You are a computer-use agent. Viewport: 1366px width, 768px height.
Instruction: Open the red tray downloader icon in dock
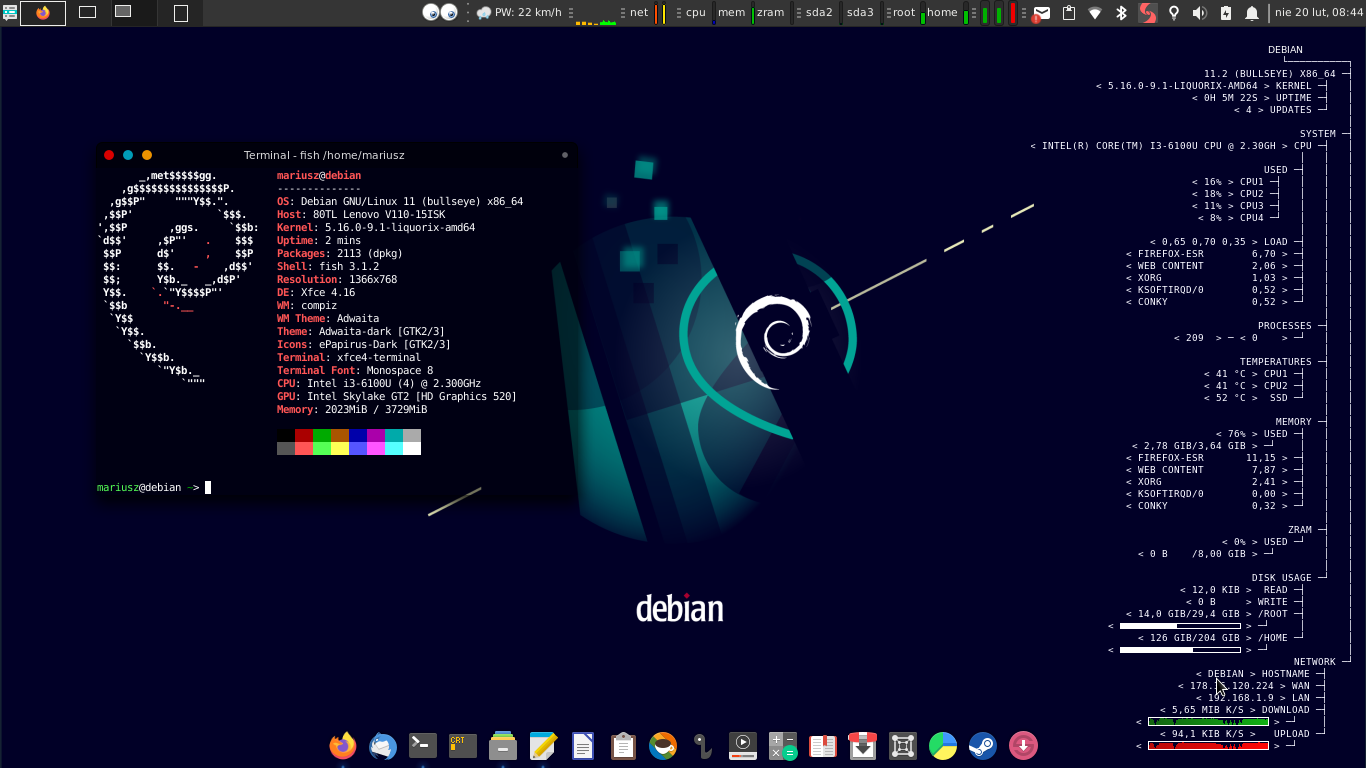(x=863, y=745)
